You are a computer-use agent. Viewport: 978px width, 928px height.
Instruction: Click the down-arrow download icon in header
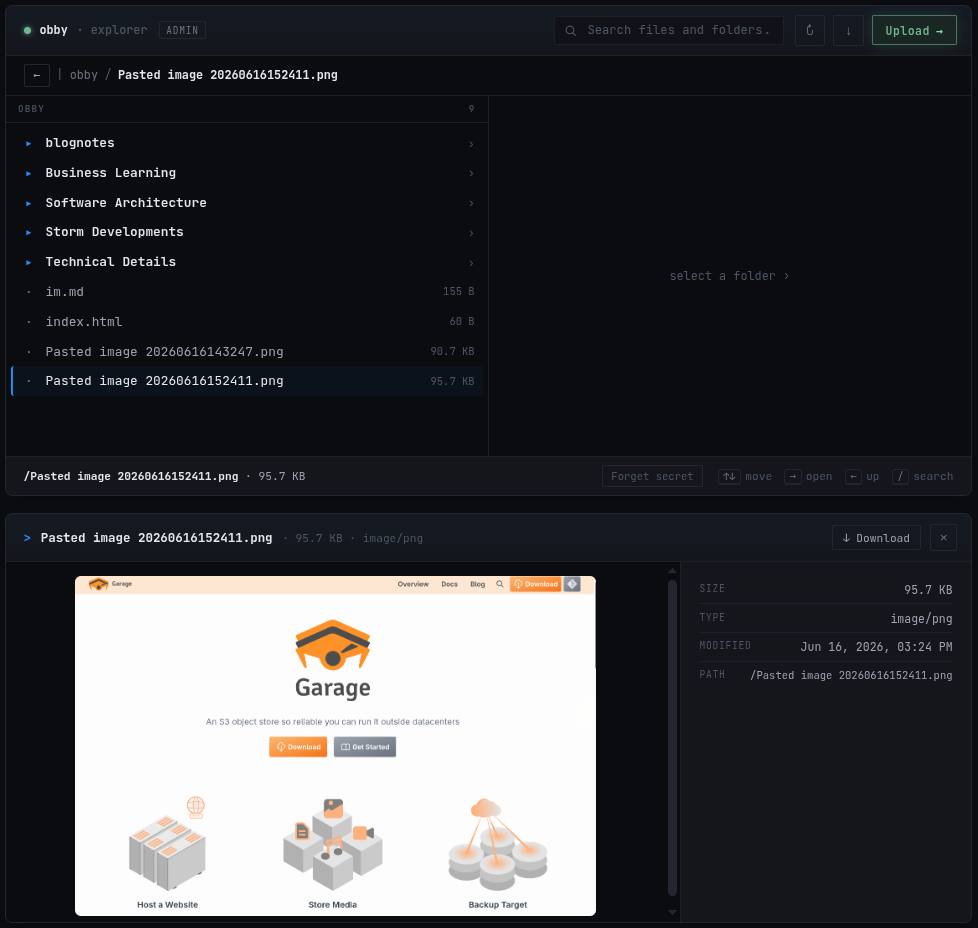[848, 30]
